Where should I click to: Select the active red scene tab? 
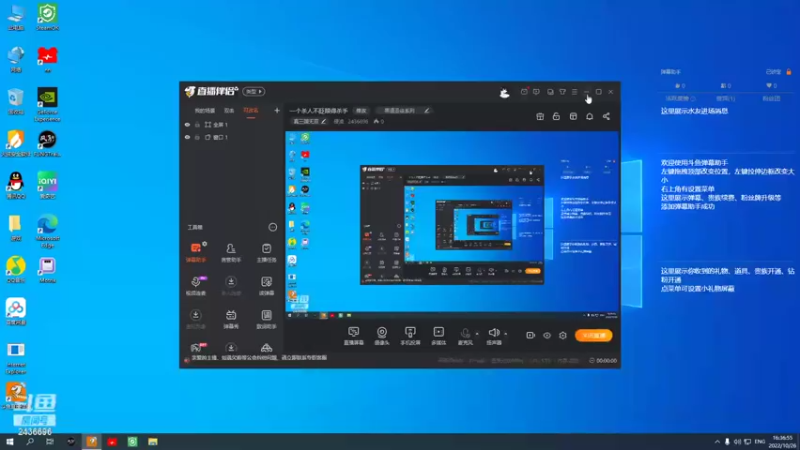[x=251, y=110]
